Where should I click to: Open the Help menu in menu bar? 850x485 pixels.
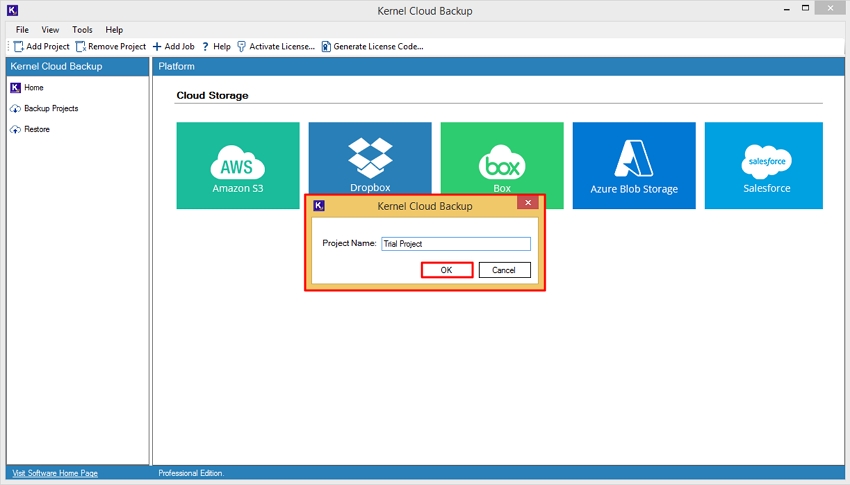(114, 30)
